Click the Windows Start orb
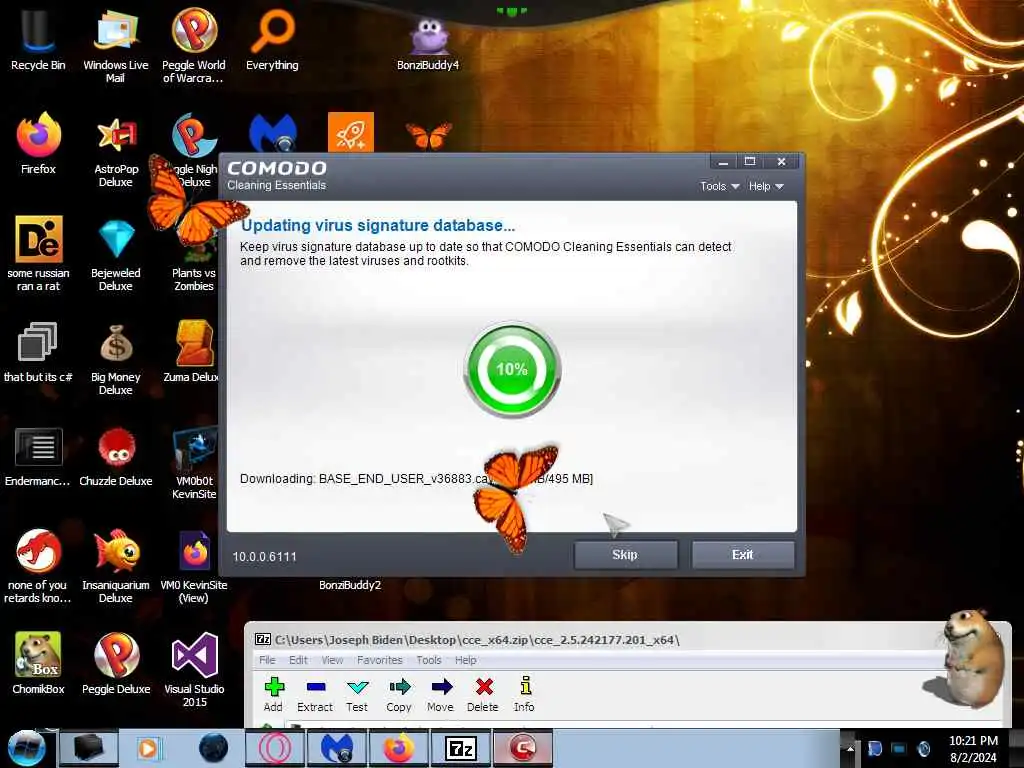The height and width of the screenshot is (768, 1024). click(x=26, y=748)
